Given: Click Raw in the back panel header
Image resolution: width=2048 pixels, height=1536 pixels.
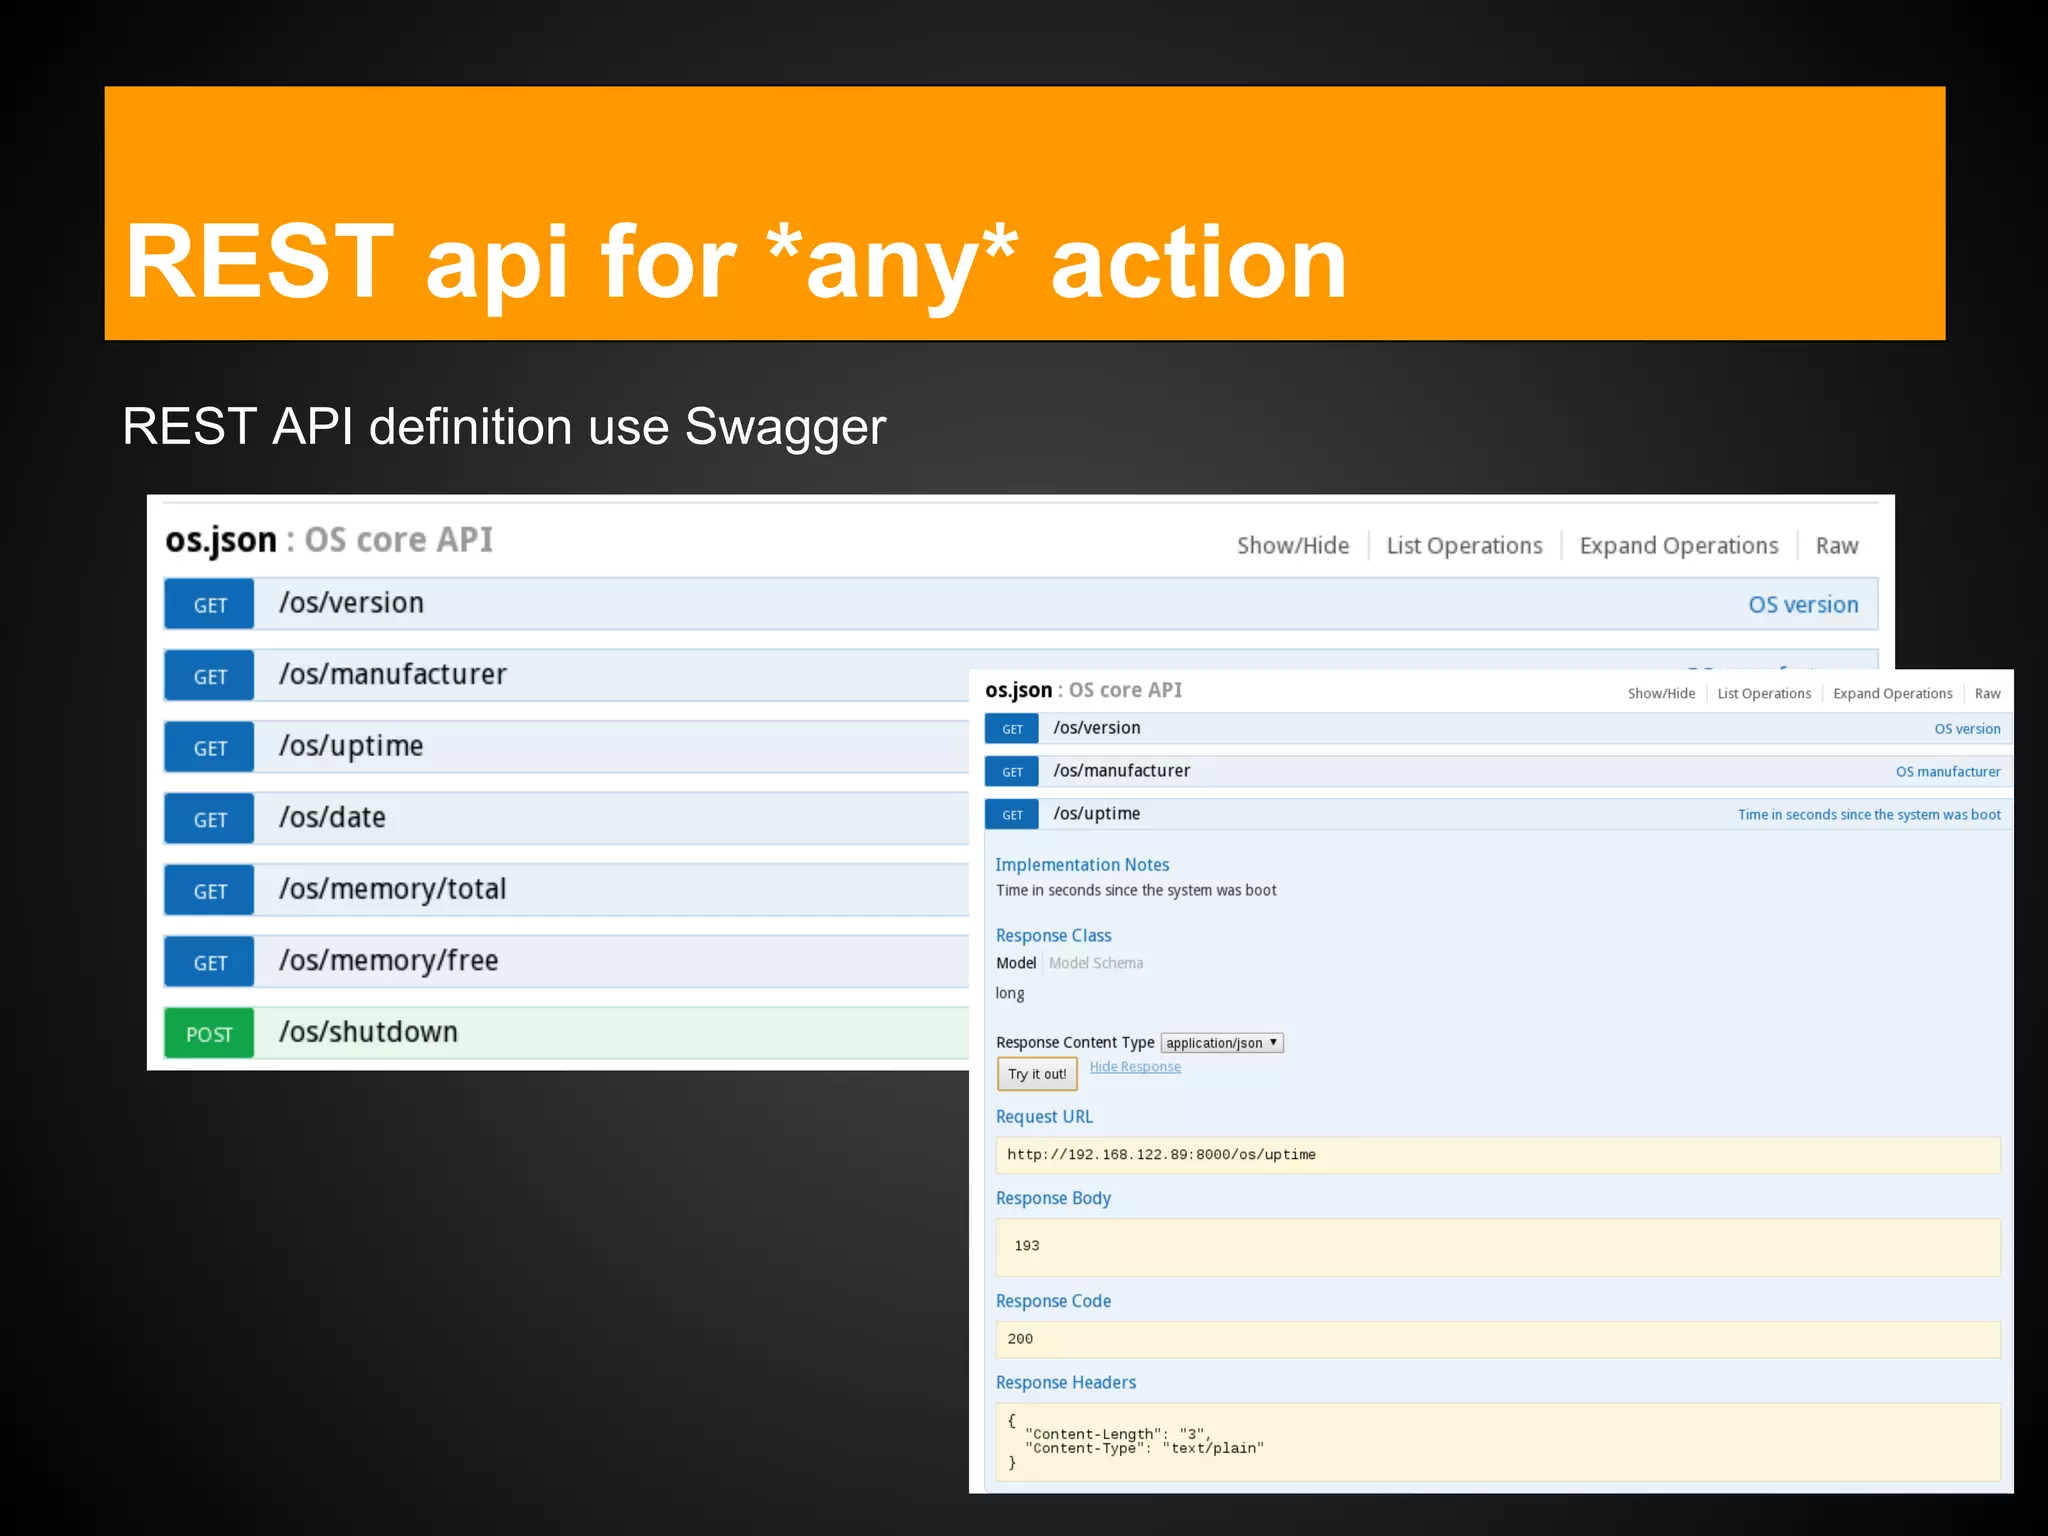Looking at the screenshot, I should click(x=1837, y=545).
